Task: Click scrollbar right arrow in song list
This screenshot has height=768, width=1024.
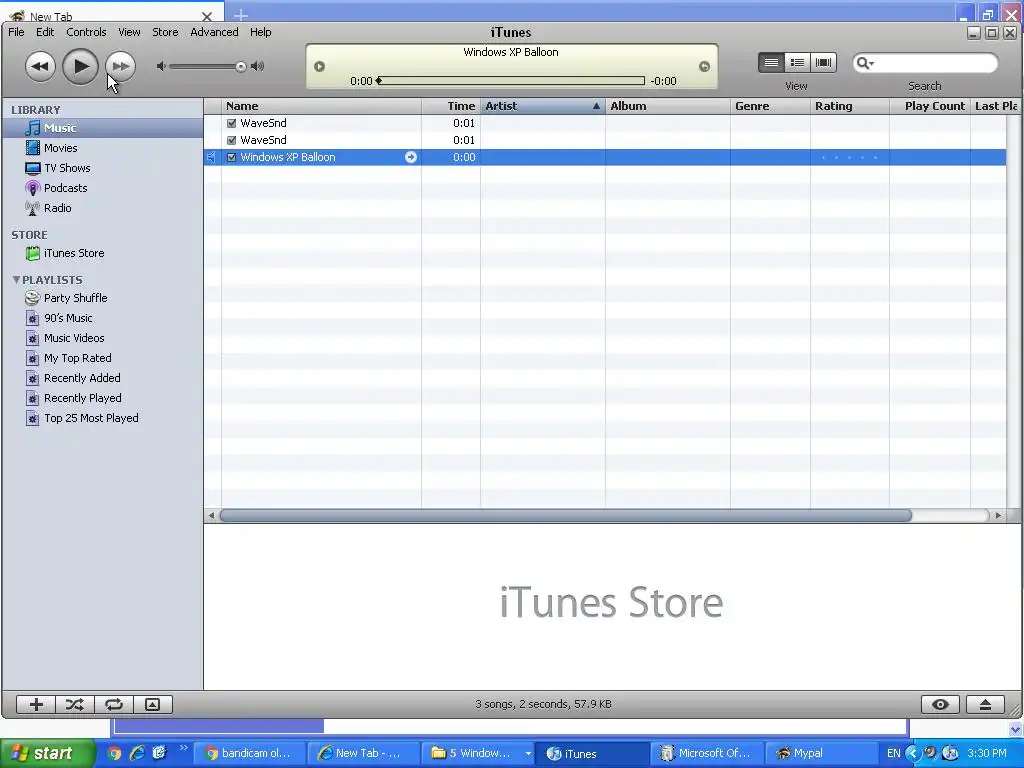Action: (x=998, y=515)
